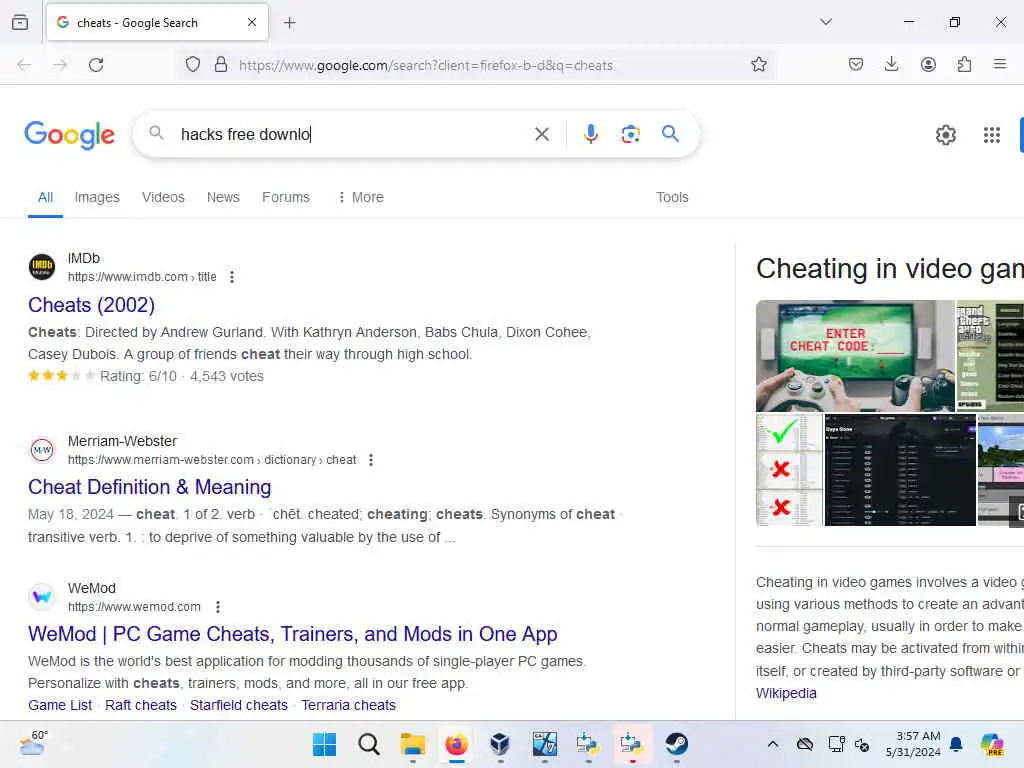The width and height of the screenshot is (1024, 768).
Task: Click the Merriam-Webster site favicon
Action: point(42,449)
